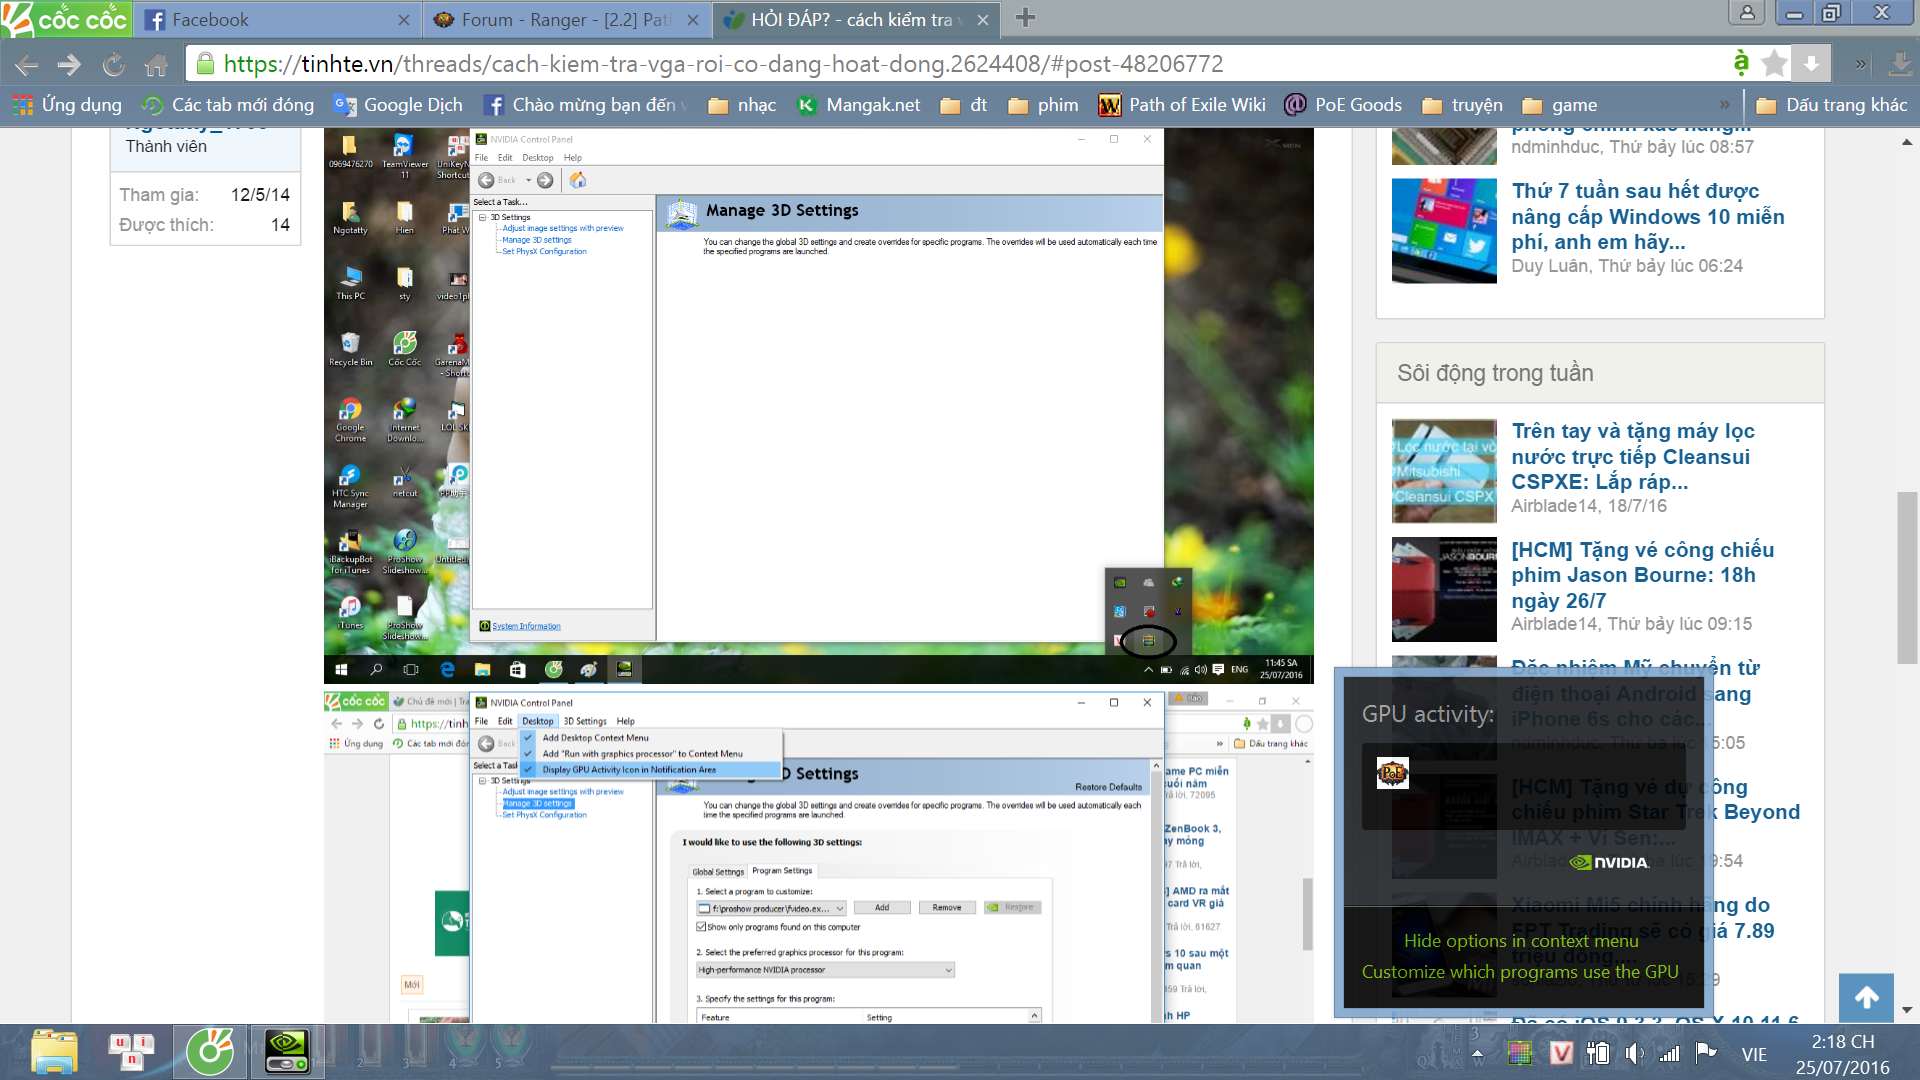This screenshot has height=1080, width=1920.
Task: View site security via green padlock icon
Action: coord(205,64)
